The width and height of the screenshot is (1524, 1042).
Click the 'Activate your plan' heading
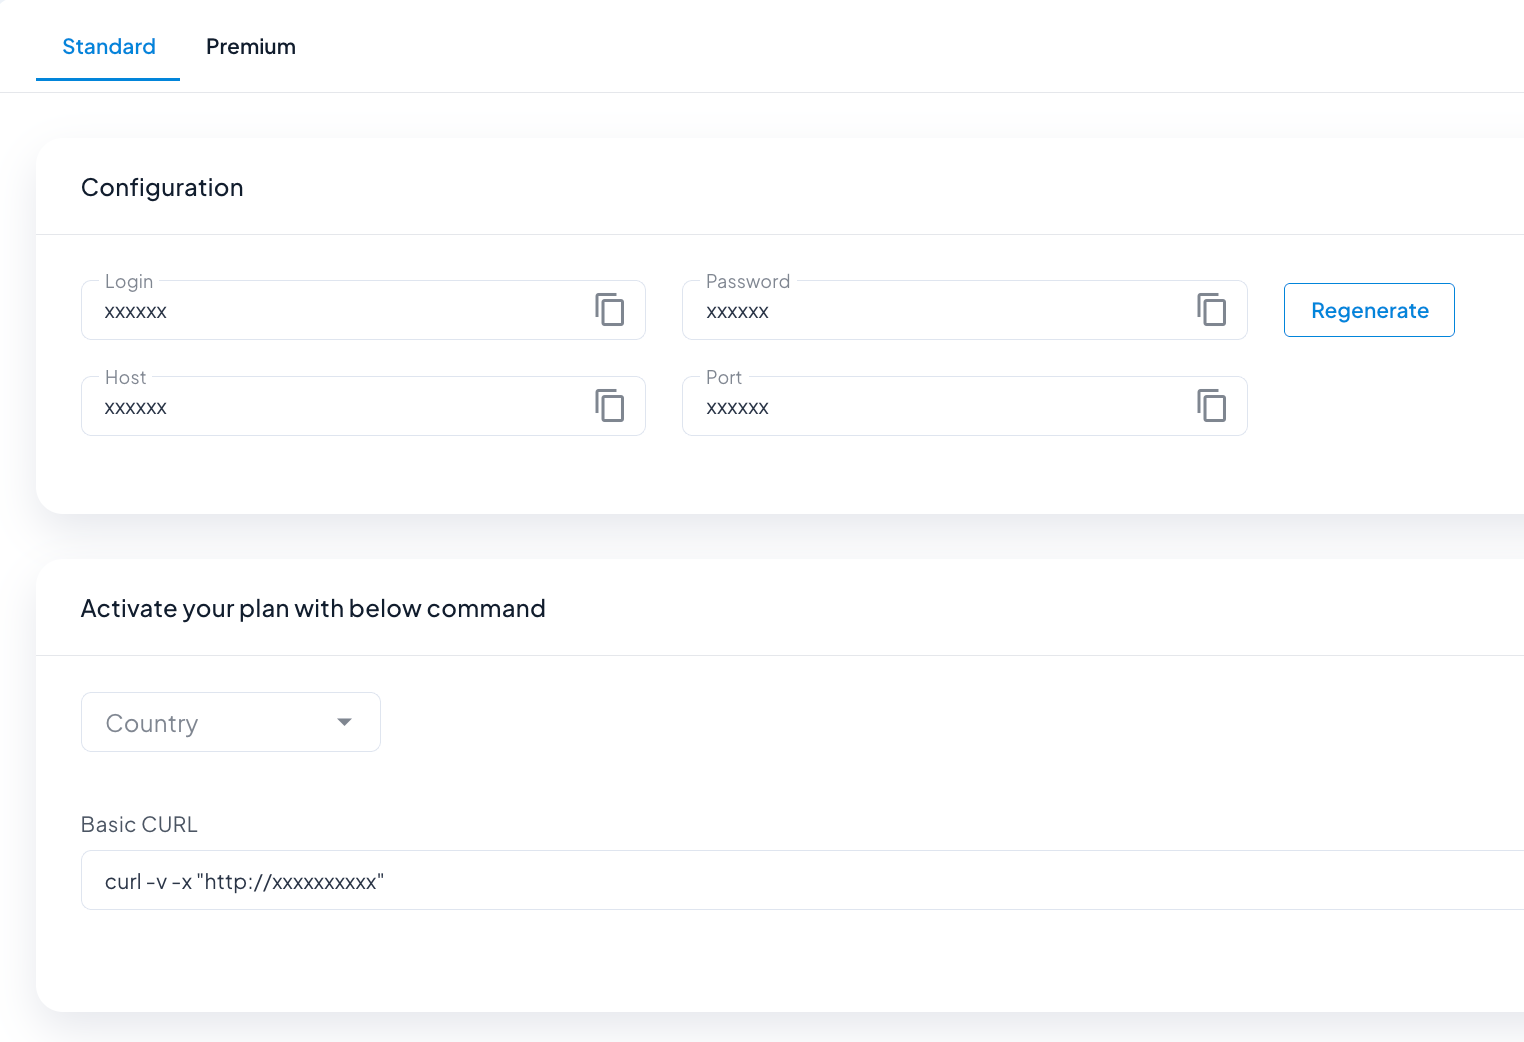click(313, 609)
